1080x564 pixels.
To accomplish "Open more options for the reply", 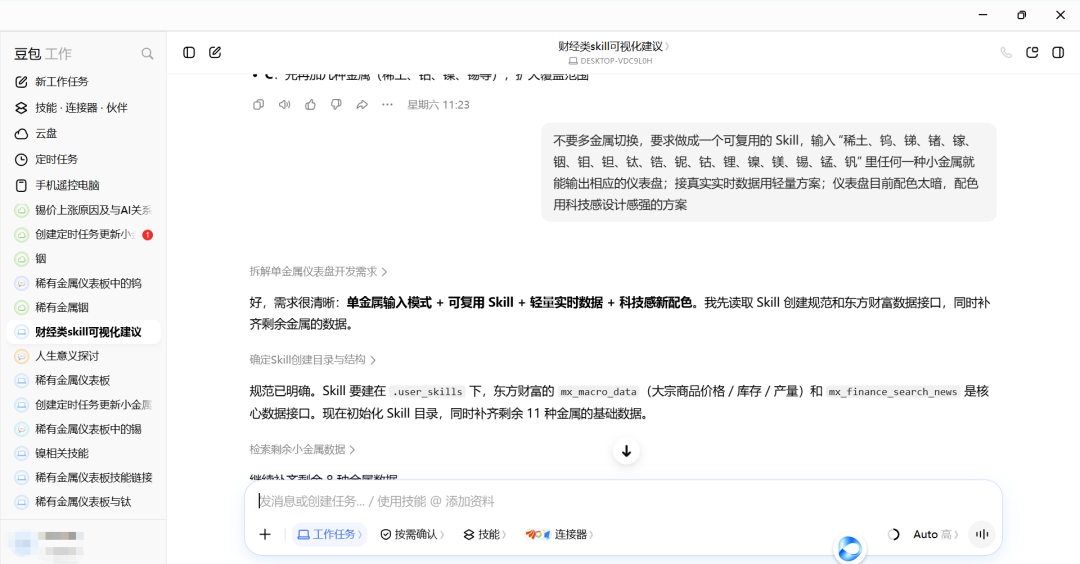I will [387, 105].
